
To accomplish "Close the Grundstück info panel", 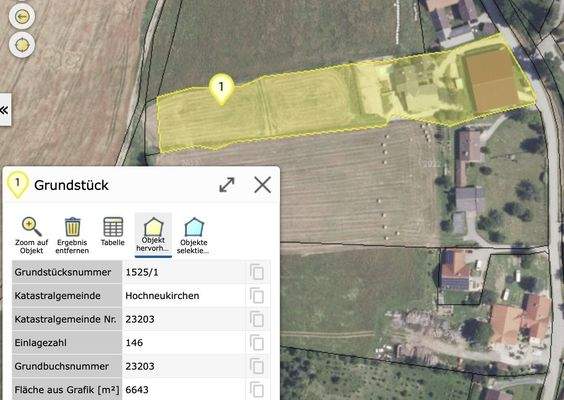I will 262,185.
